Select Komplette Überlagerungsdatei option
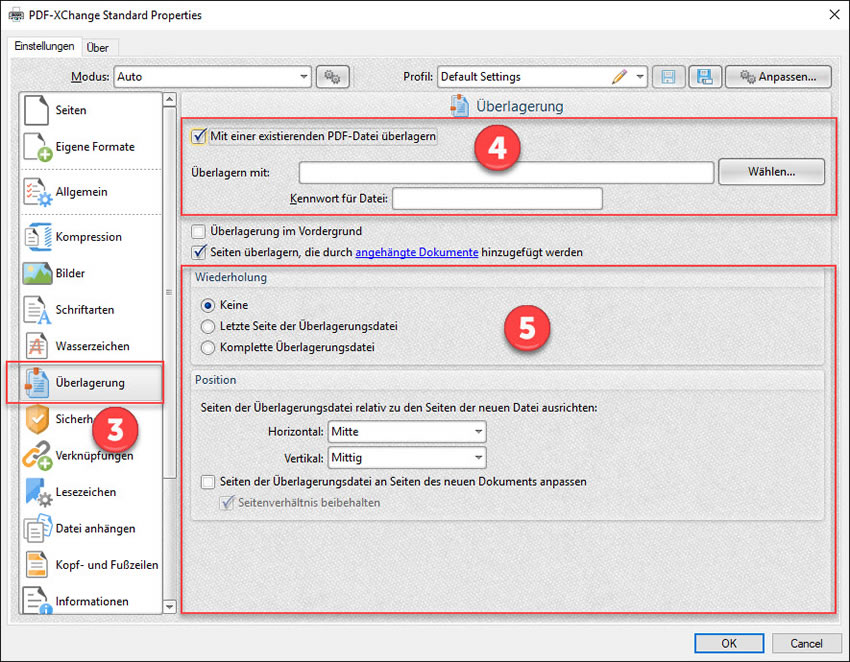This screenshot has width=850, height=662. click(208, 348)
